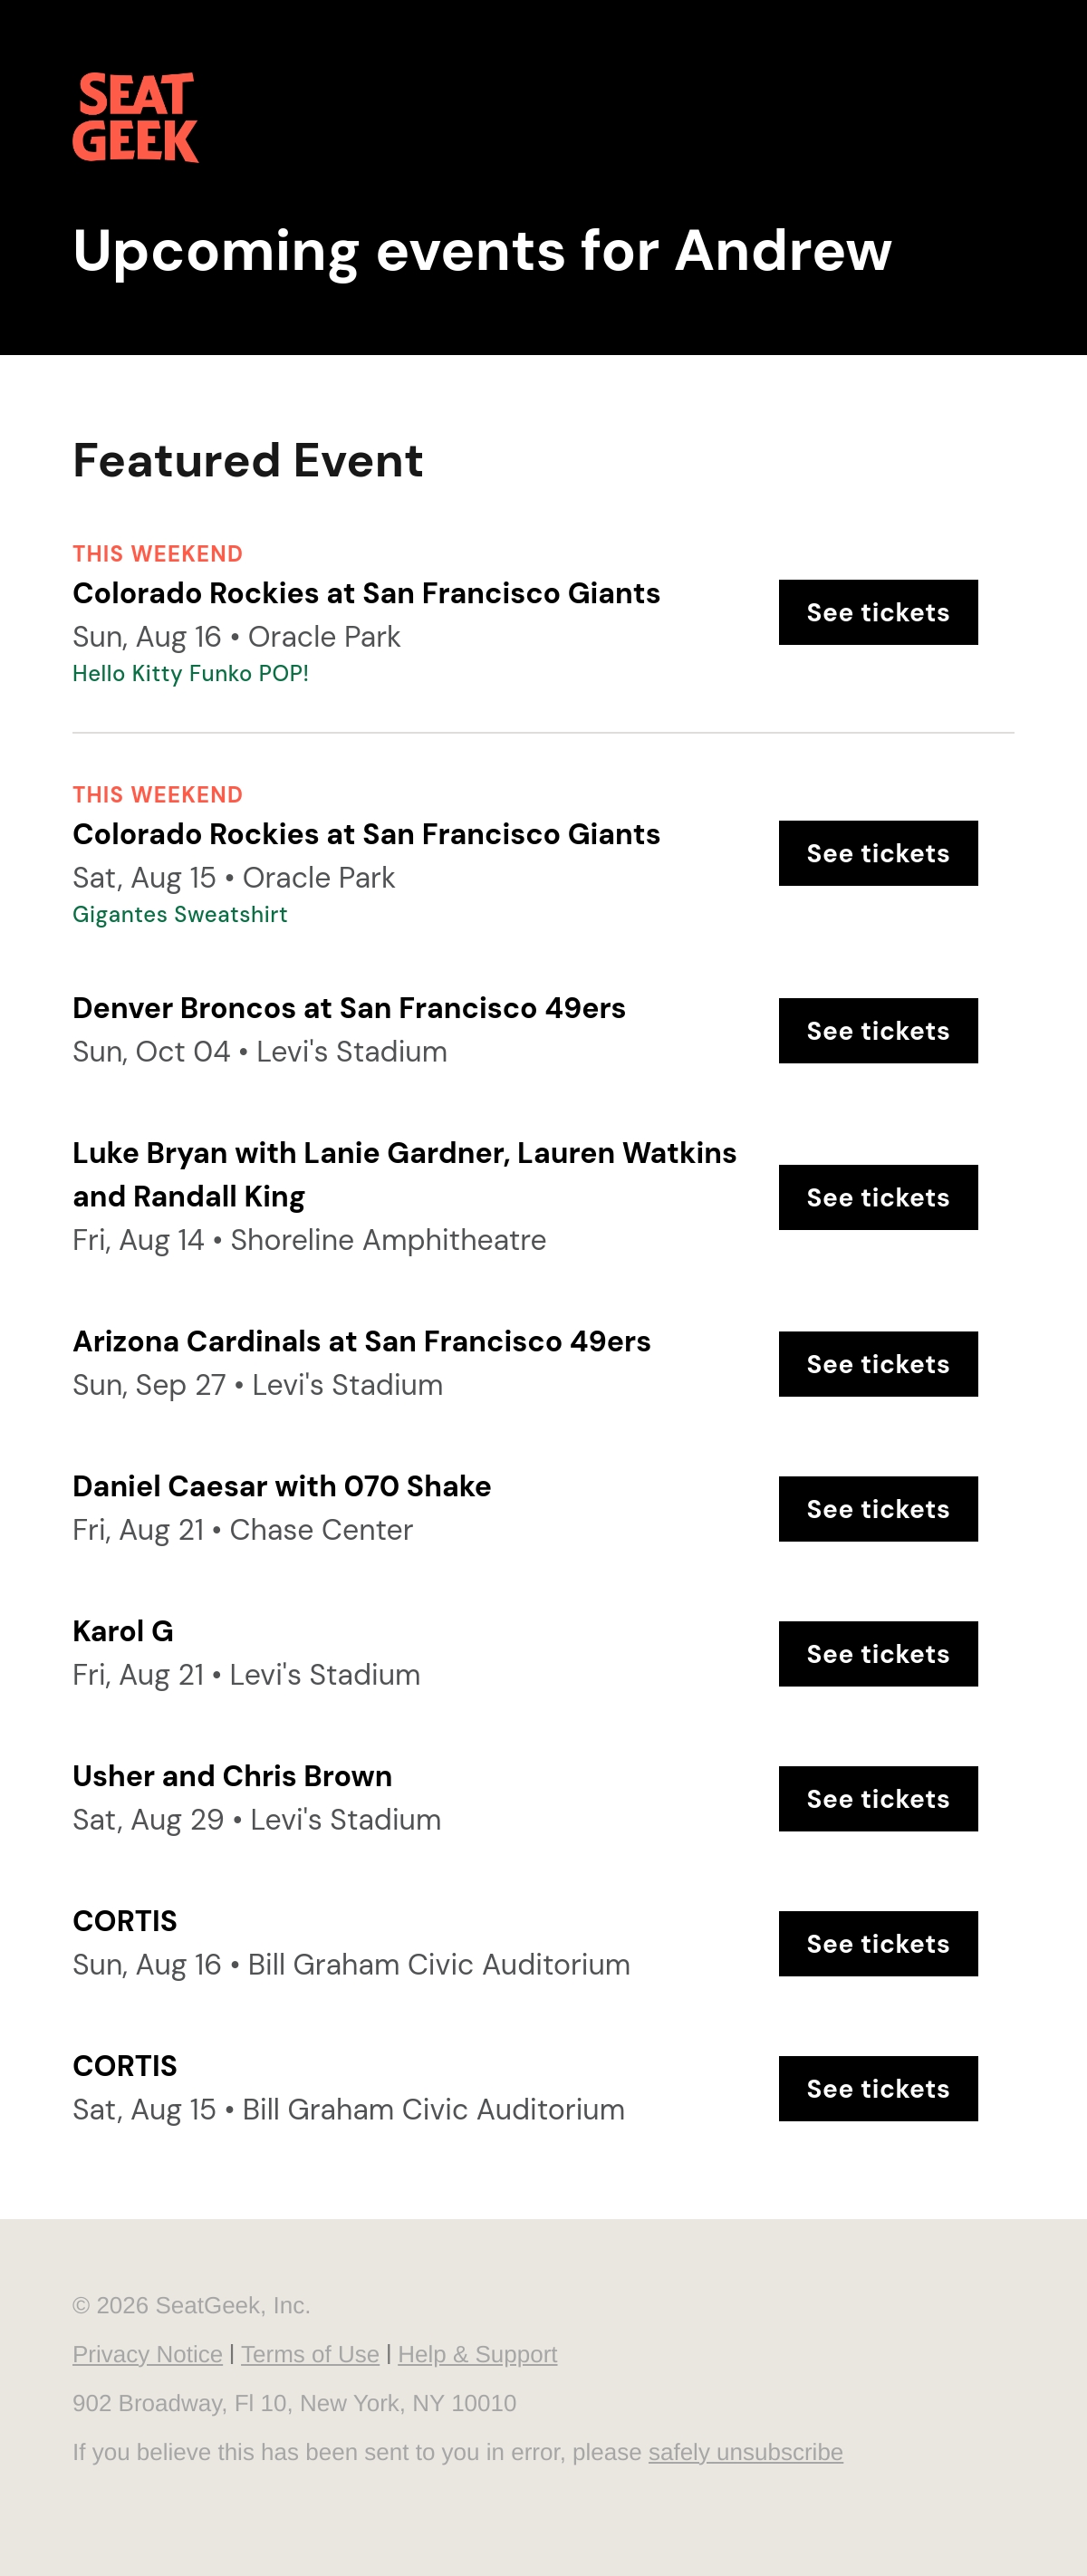Open the Daniel Caesar with 070 Shake title

point(282,1486)
